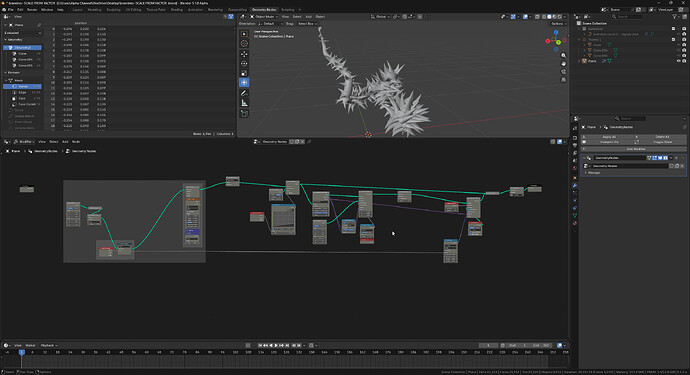
Task: Enable wireframe viewport shading mode
Action: (543, 17)
